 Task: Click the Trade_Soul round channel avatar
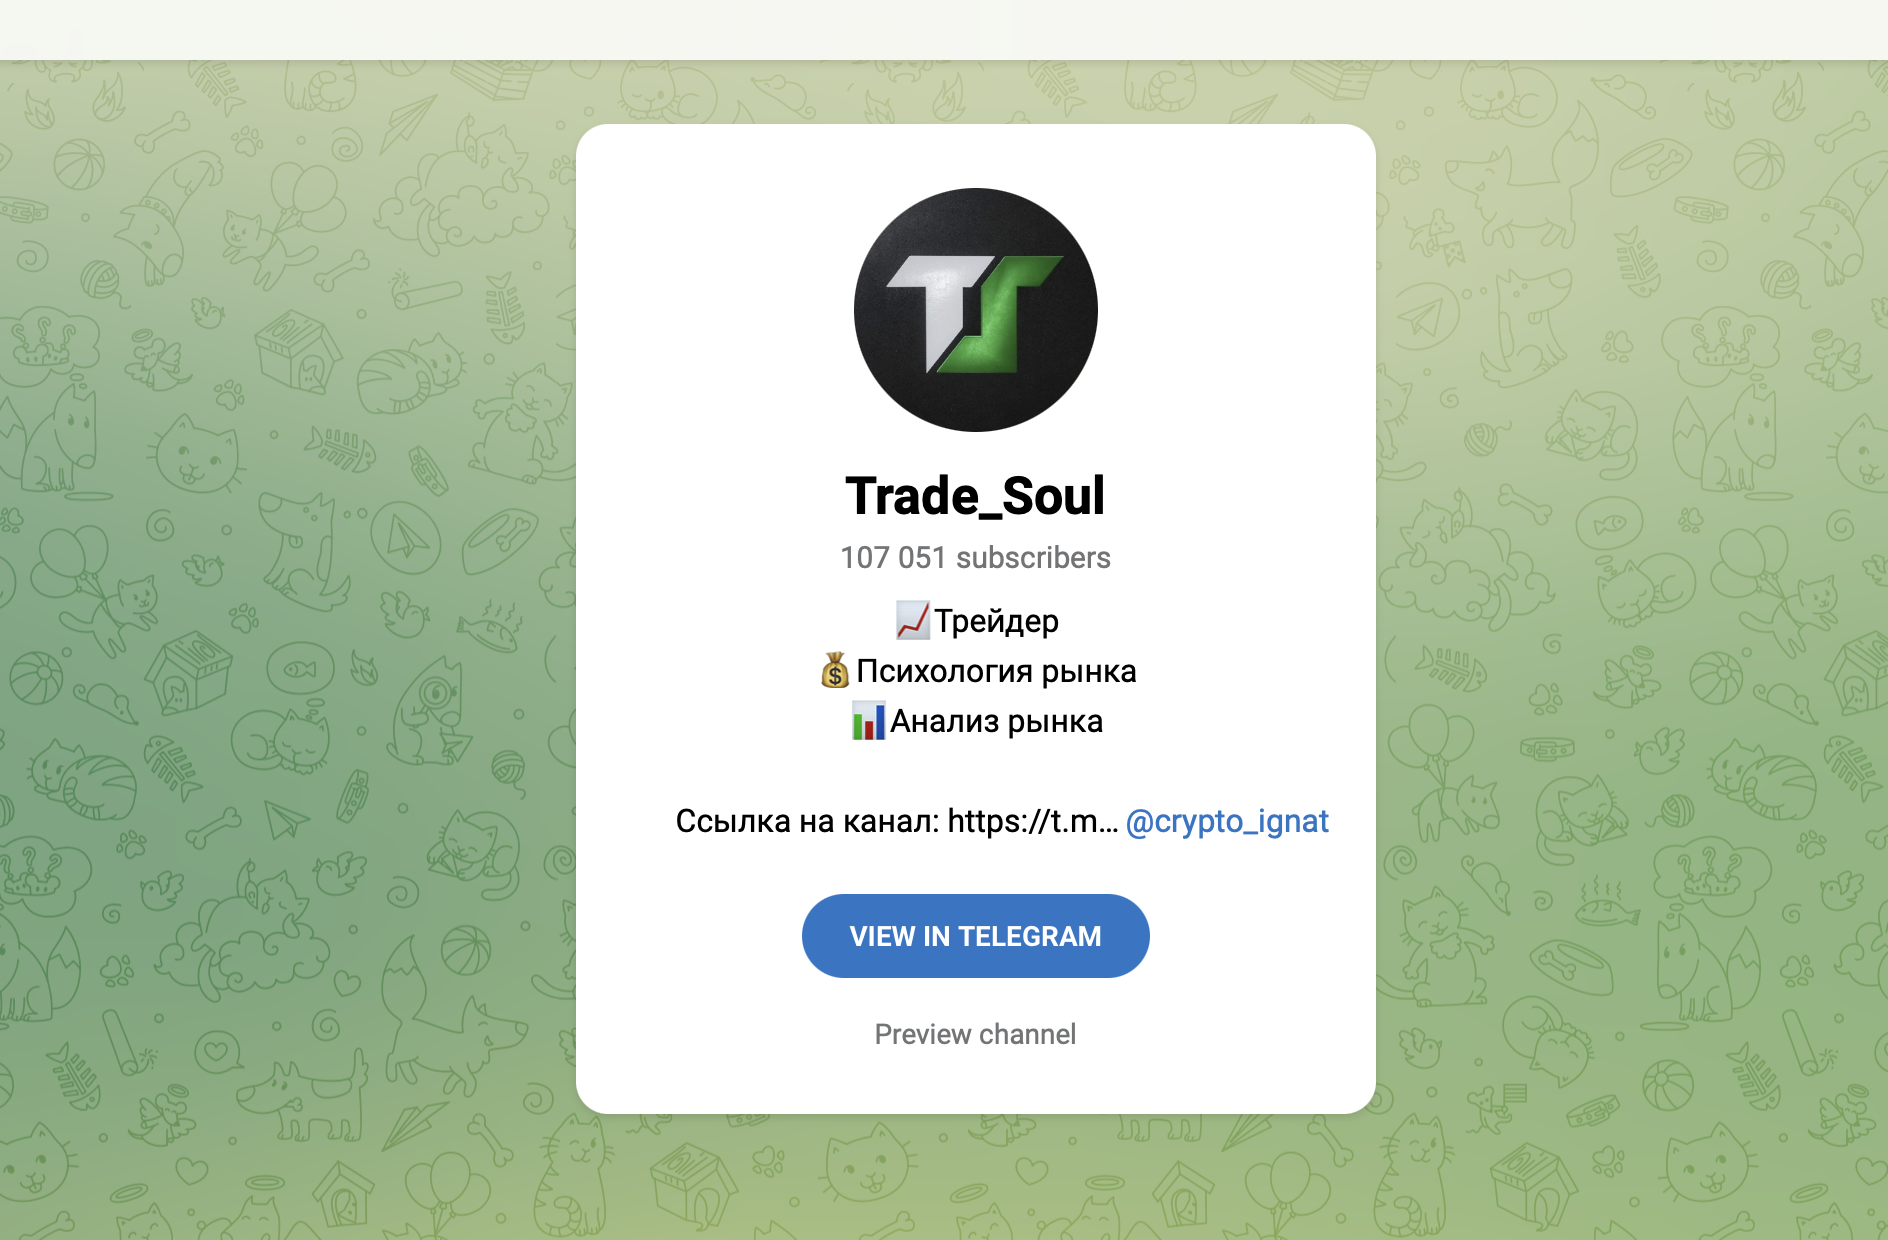coord(975,310)
